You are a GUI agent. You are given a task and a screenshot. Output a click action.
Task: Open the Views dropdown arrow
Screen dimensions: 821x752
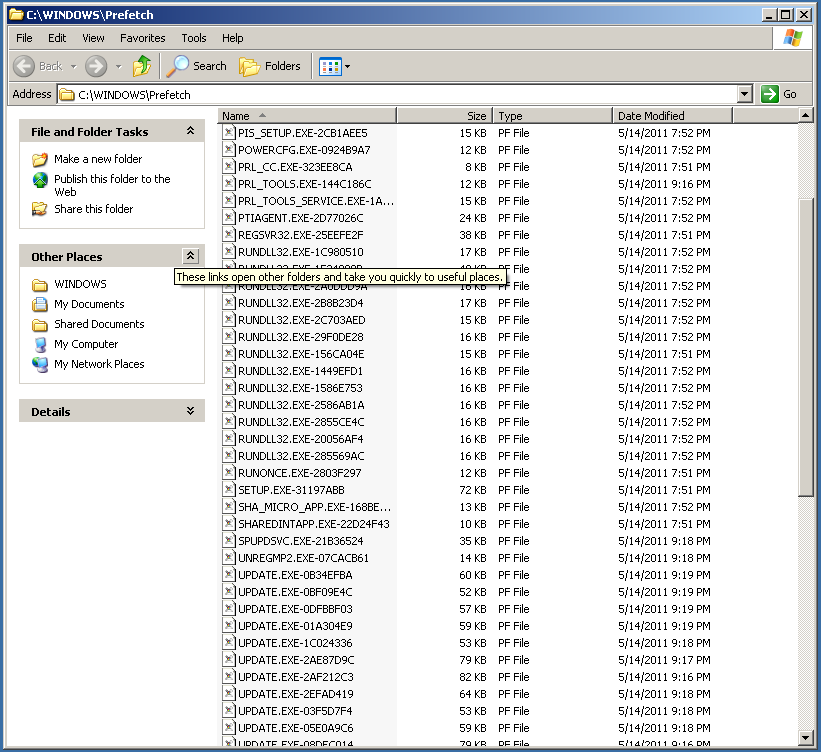pos(347,67)
